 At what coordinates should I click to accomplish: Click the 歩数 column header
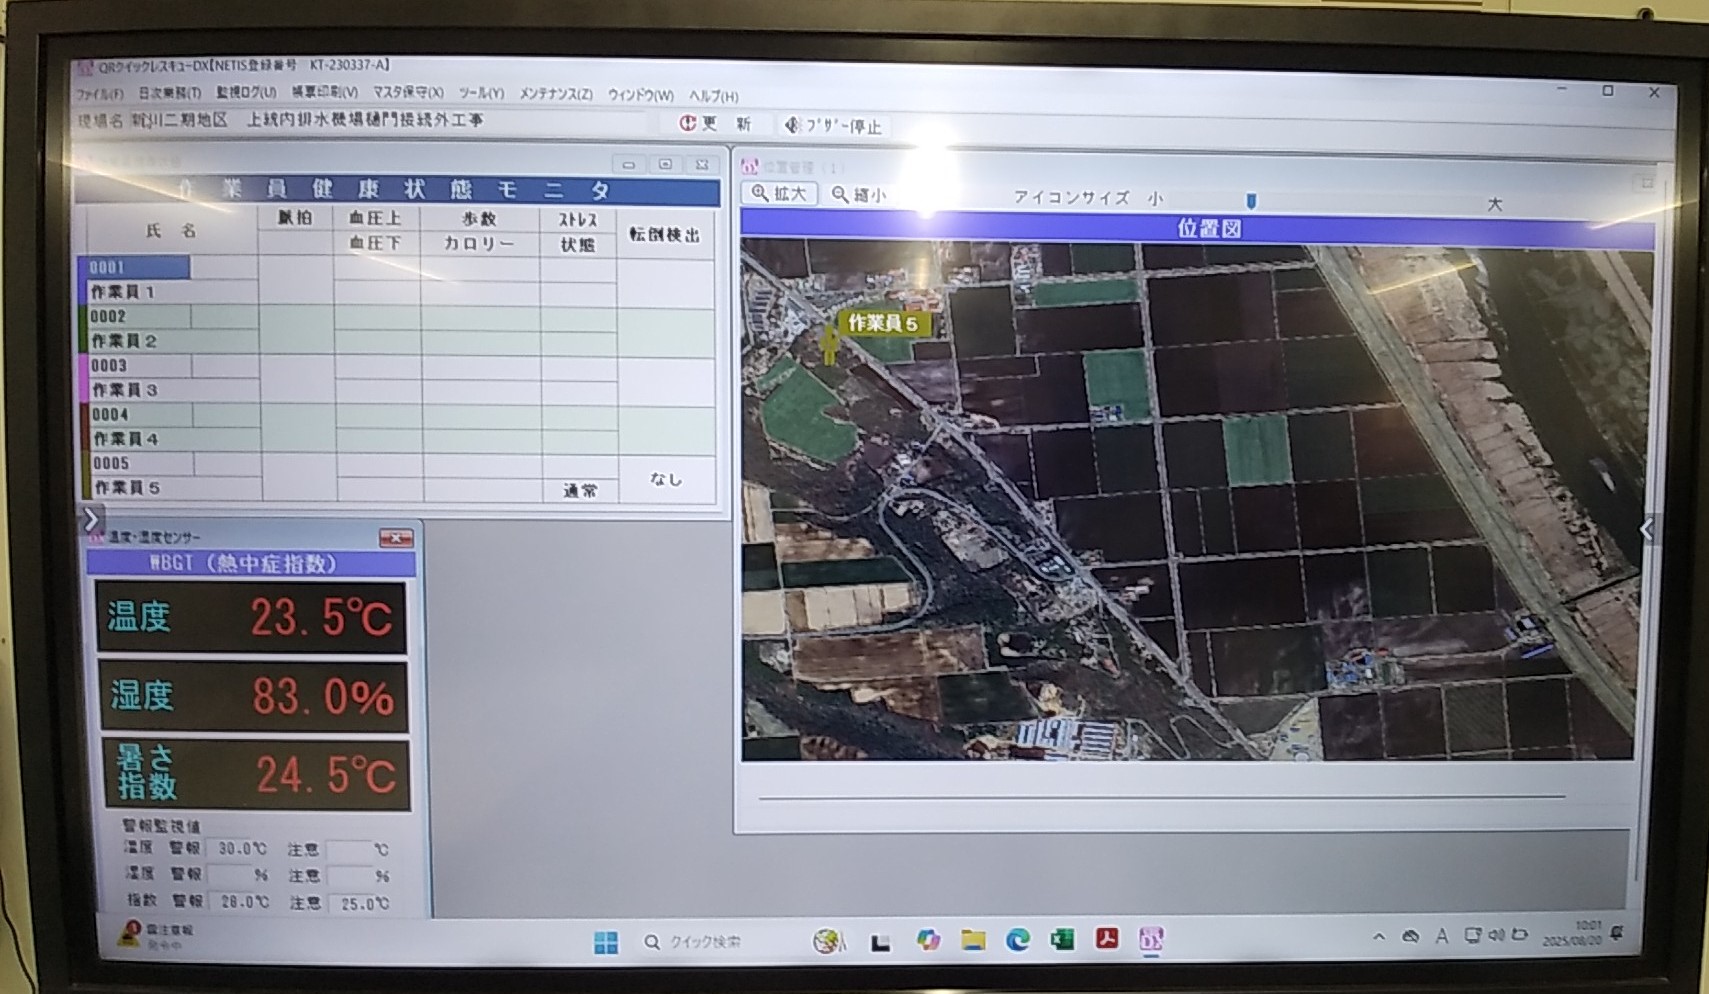[x=479, y=219]
